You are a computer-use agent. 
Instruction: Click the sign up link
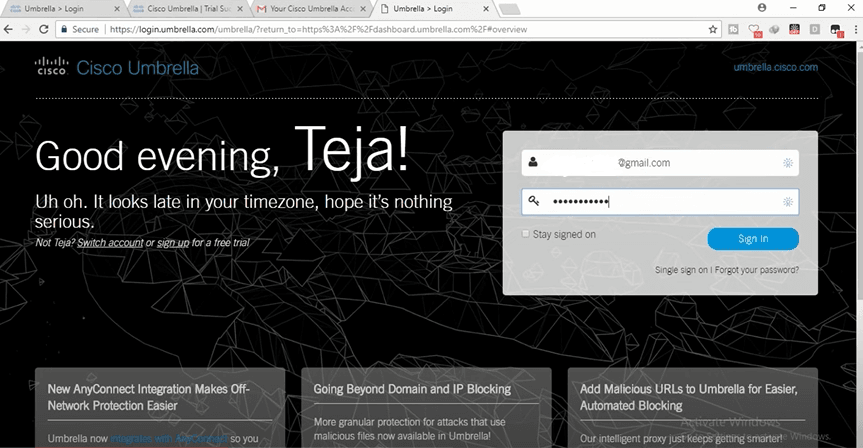pos(173,243)
